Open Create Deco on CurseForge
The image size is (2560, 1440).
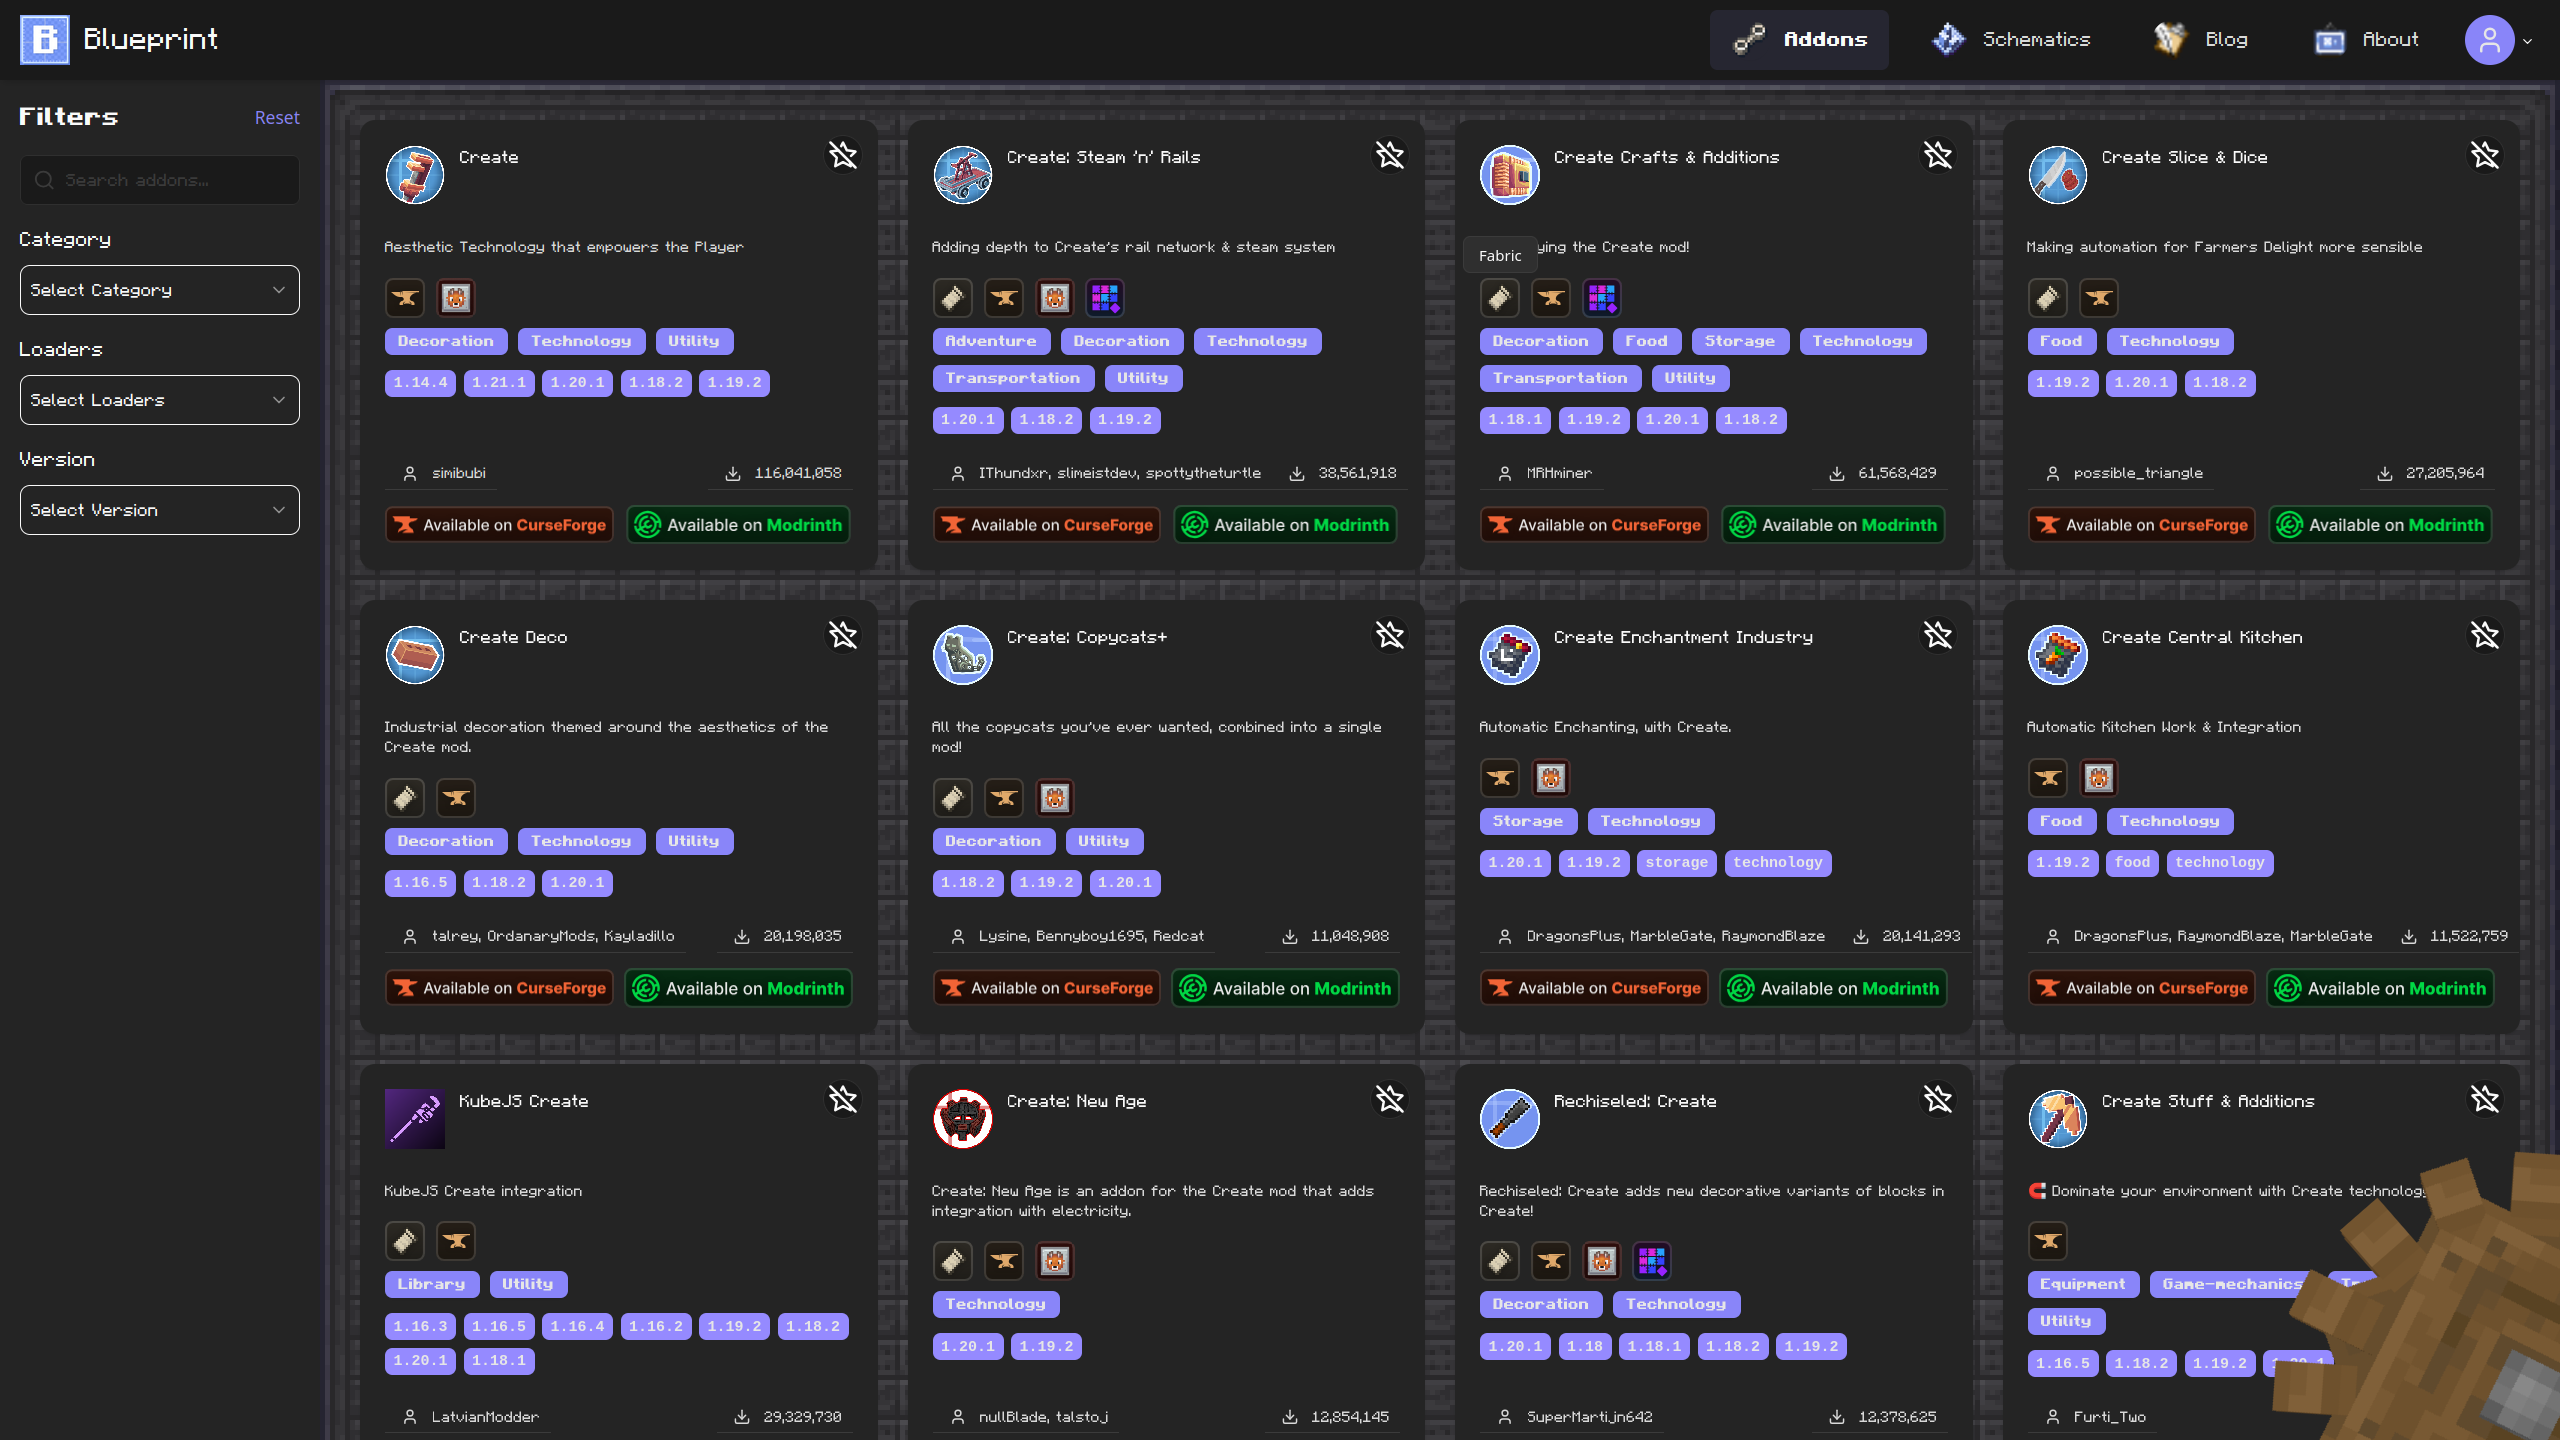pyautogui.click(x=499, y=988)
